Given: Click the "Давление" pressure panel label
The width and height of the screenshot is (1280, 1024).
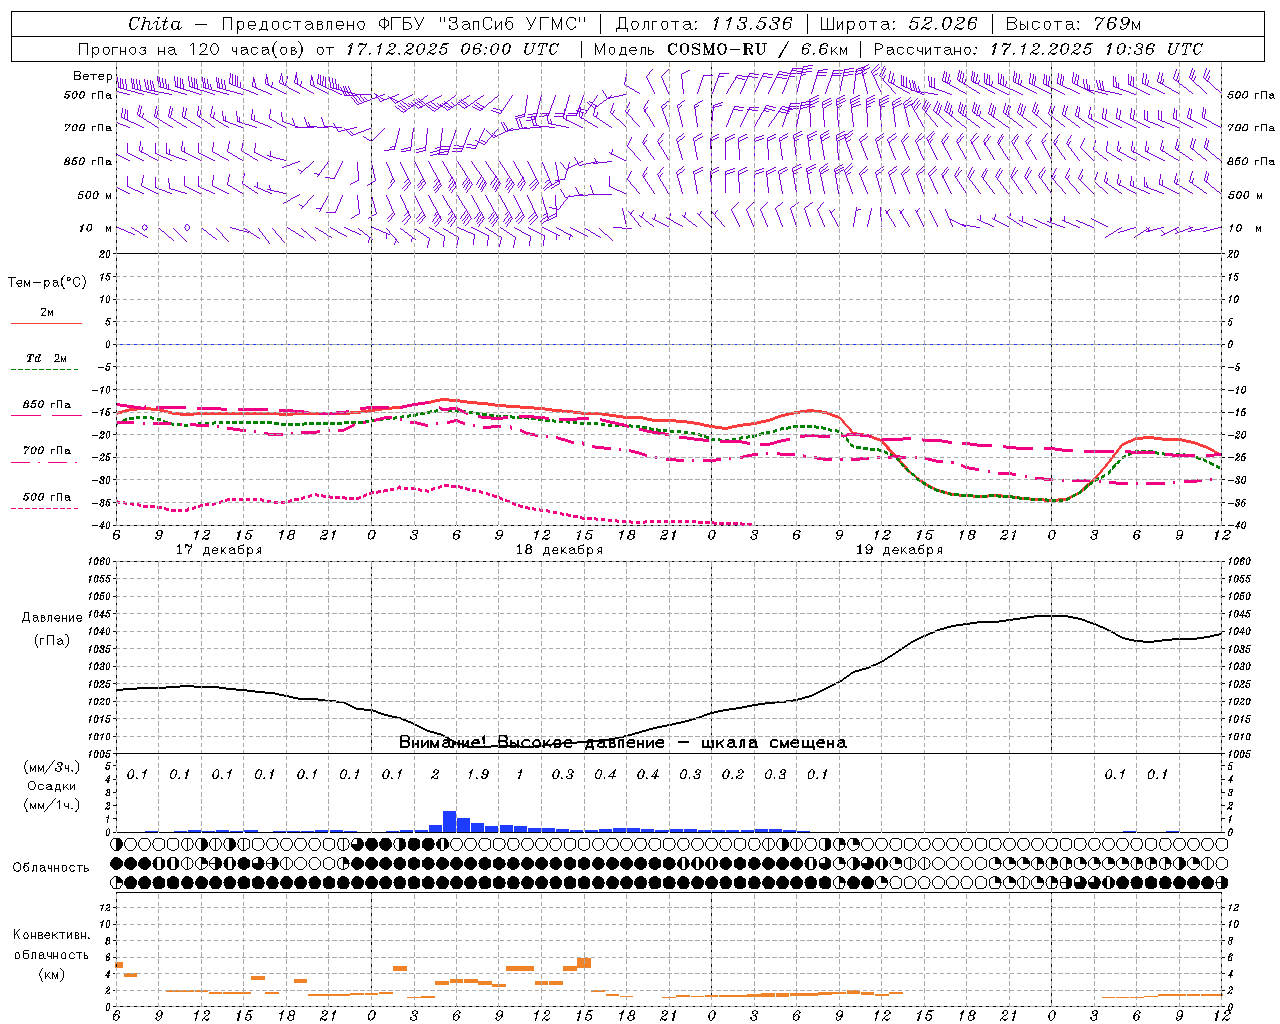Looking at the screenshot, I should 52,618.
